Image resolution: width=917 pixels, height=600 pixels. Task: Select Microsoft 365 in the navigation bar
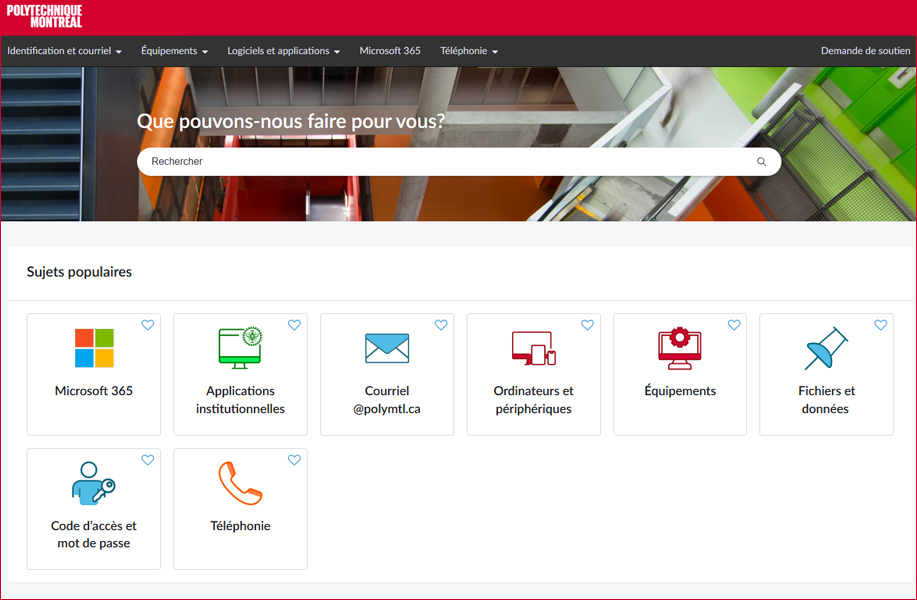390,51
